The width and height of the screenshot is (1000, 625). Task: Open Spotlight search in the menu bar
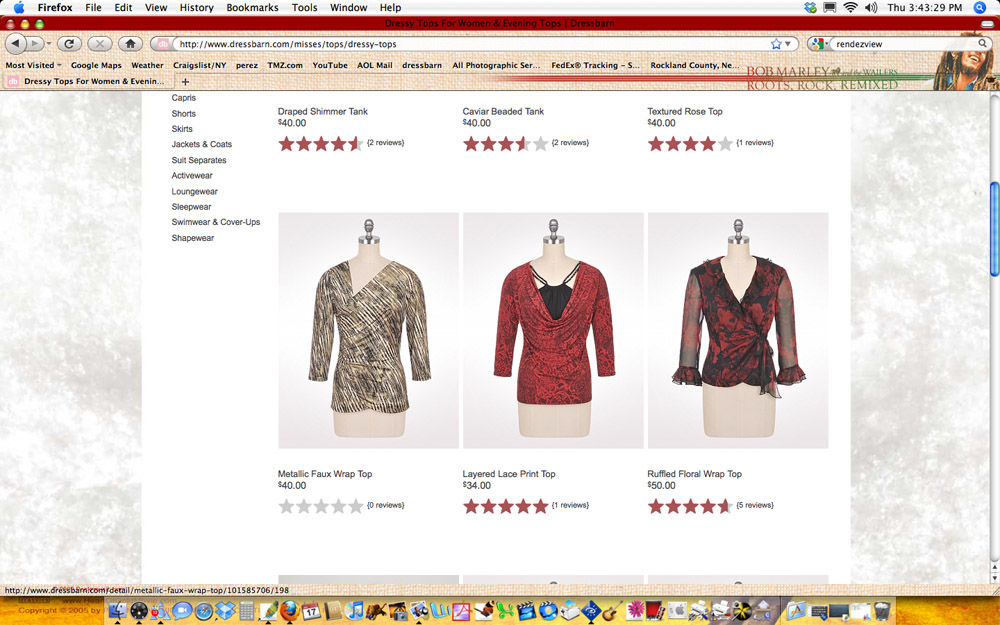click(x=981, y=8)
